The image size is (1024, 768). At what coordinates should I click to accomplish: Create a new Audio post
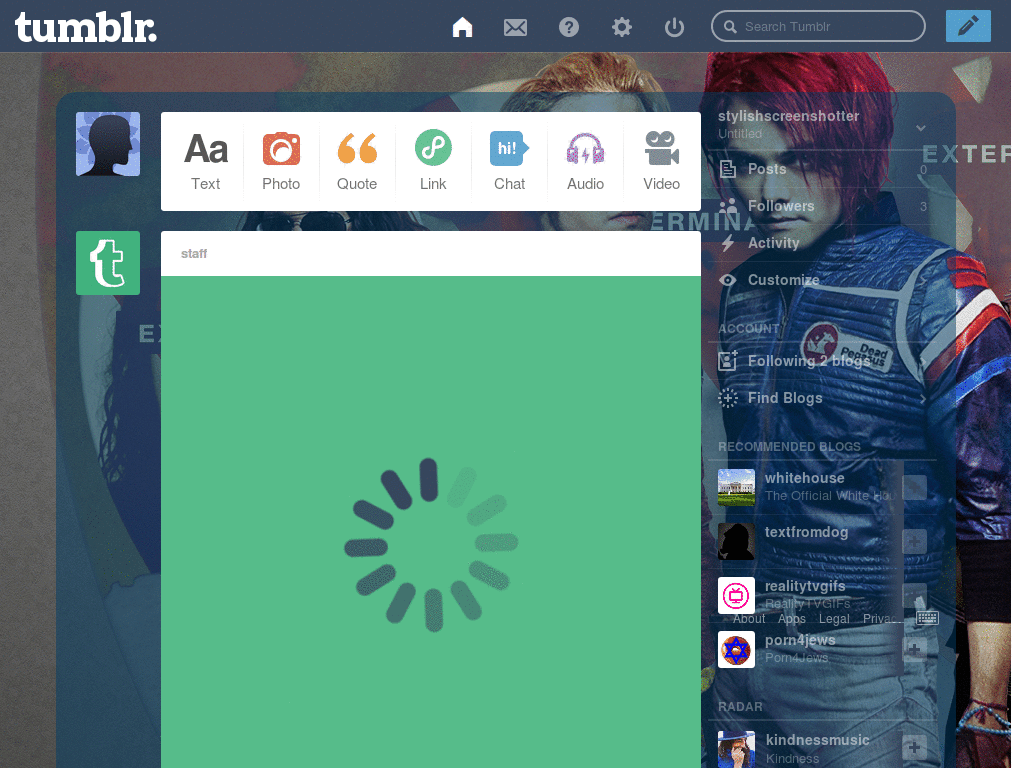pos(585,161)
